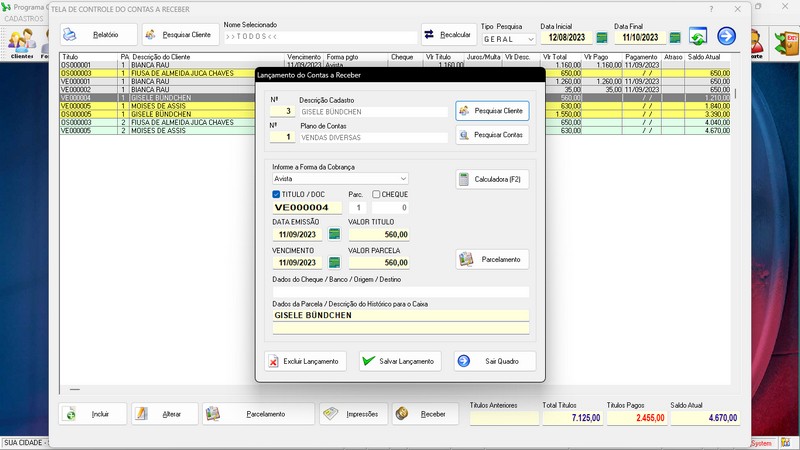Uncheck the TITULO / DOC checkbox
Viewport: 800px width, 450px height.
click(x=277, y=194)
